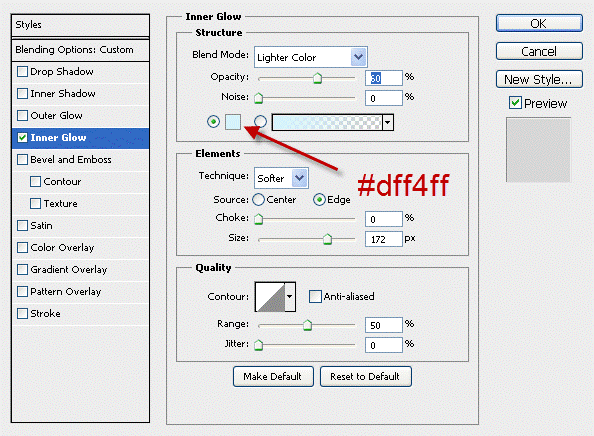Enable the Drop Shadow effect checkbox
The image size is (594, 436).
tap(22, 72)
